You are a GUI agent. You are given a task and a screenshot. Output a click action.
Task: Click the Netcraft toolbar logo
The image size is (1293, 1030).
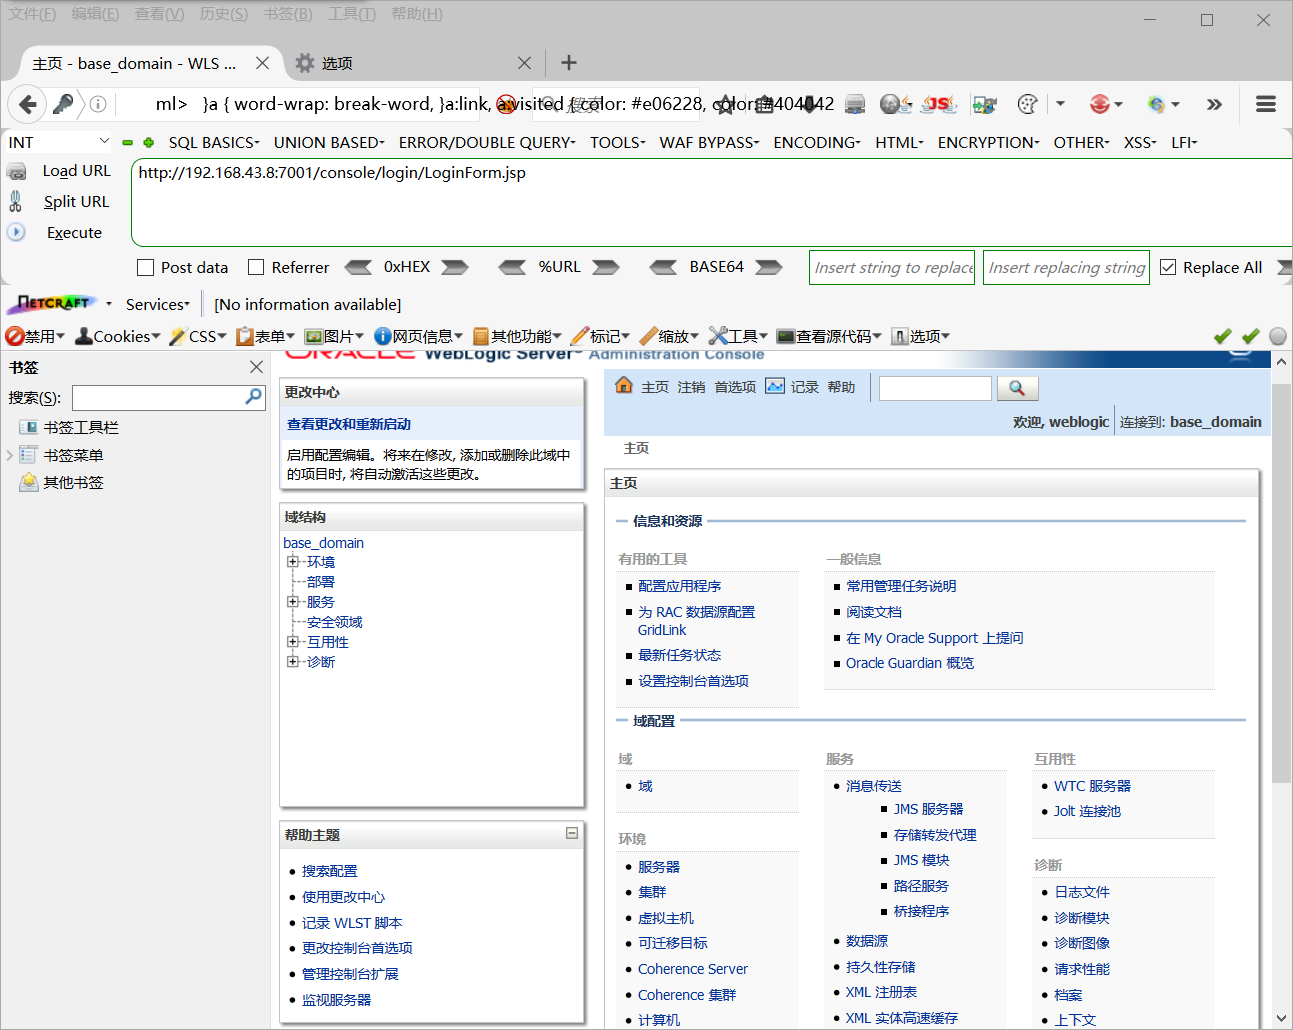tap(51, 303)
